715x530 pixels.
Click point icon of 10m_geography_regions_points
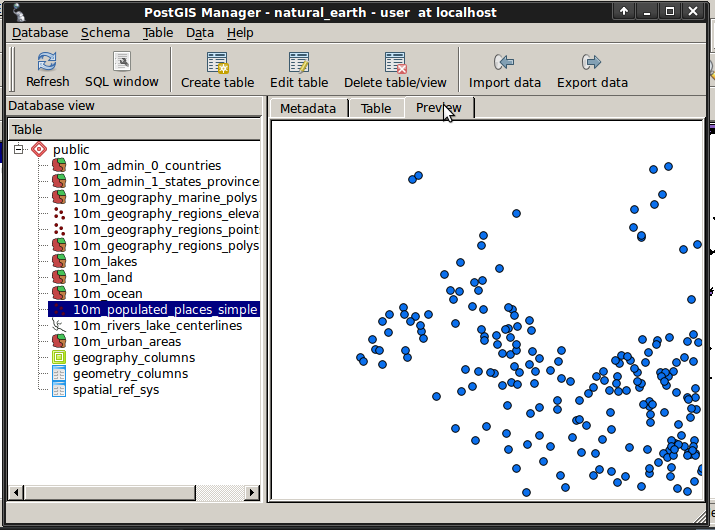click(59, 229)
